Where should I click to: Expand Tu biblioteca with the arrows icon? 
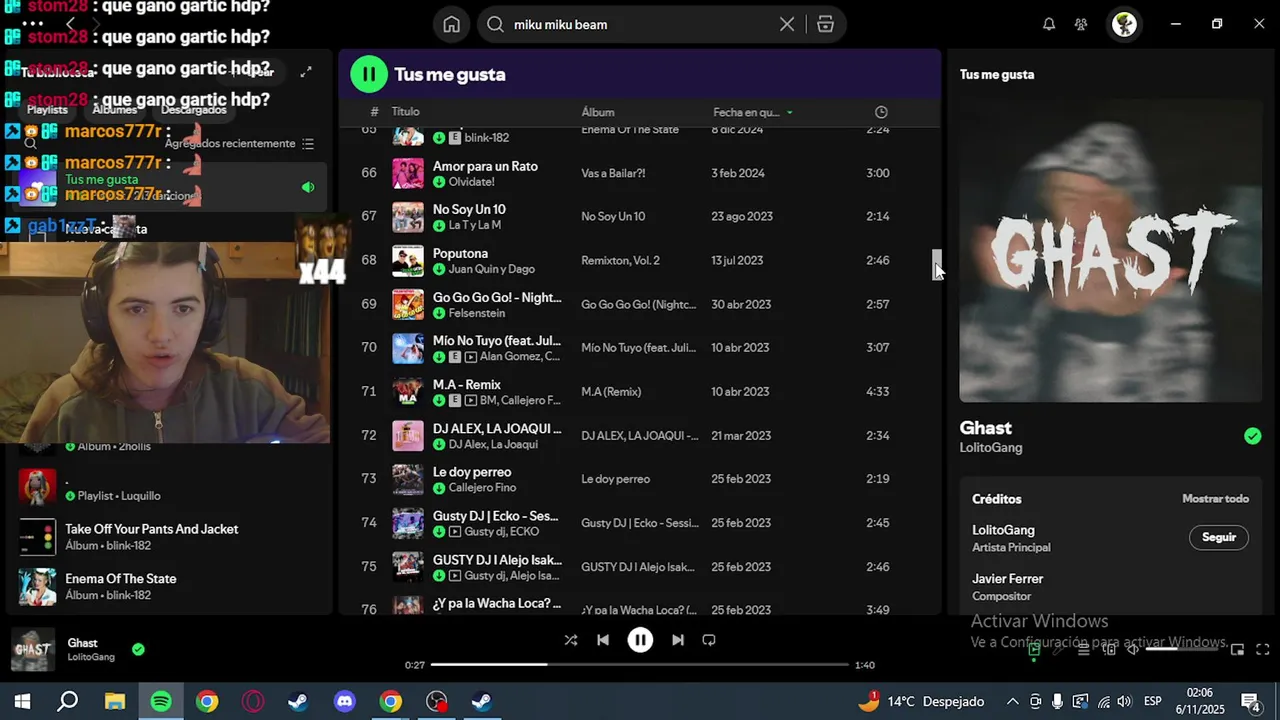tap(306, 72)
